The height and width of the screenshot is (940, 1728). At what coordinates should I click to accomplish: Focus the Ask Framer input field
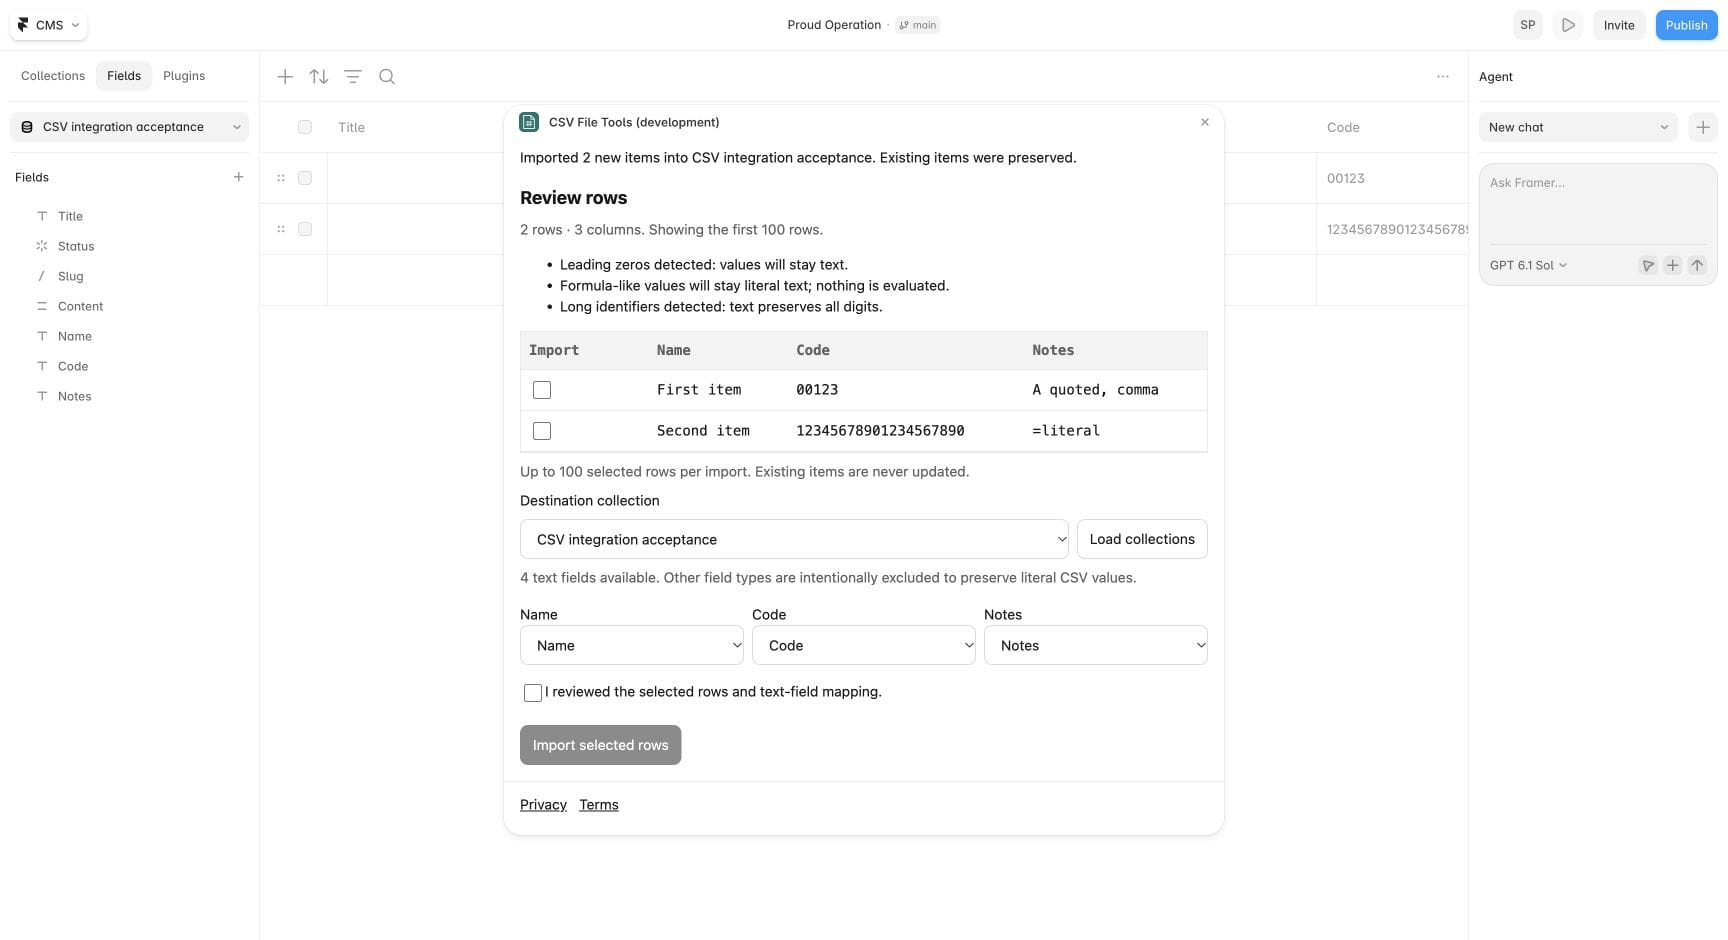click(x=1598, y=206)
